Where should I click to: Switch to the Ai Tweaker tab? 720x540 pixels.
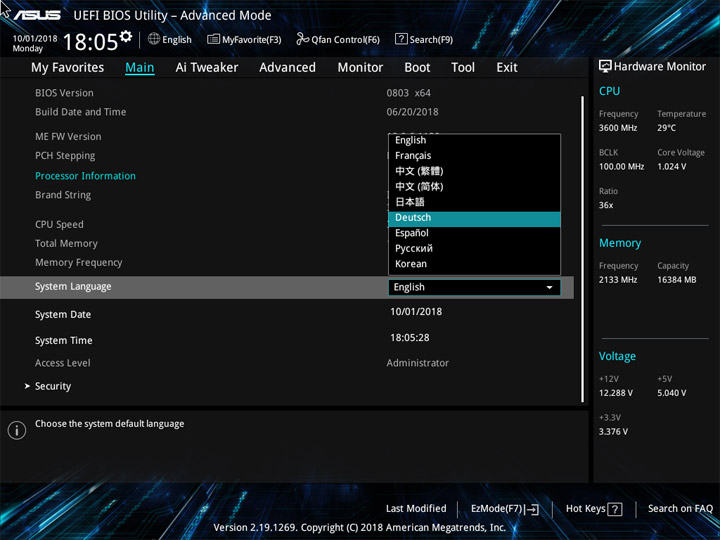tap(207, 68)
